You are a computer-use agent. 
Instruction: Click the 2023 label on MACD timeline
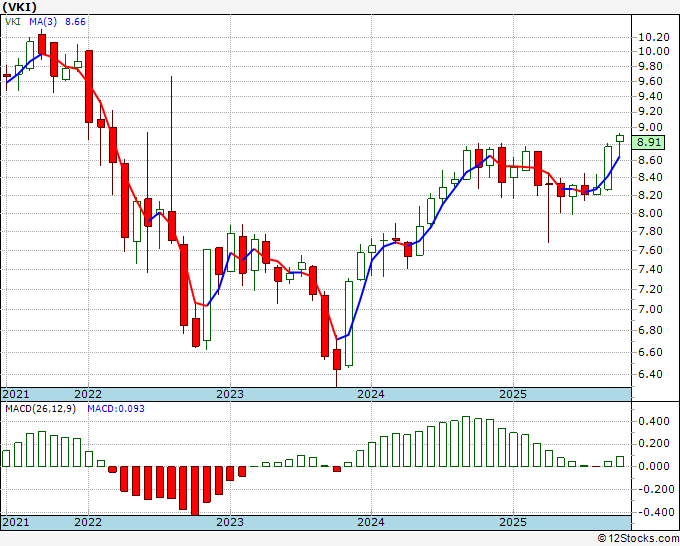pyautogui.click(x=230, y=522)
